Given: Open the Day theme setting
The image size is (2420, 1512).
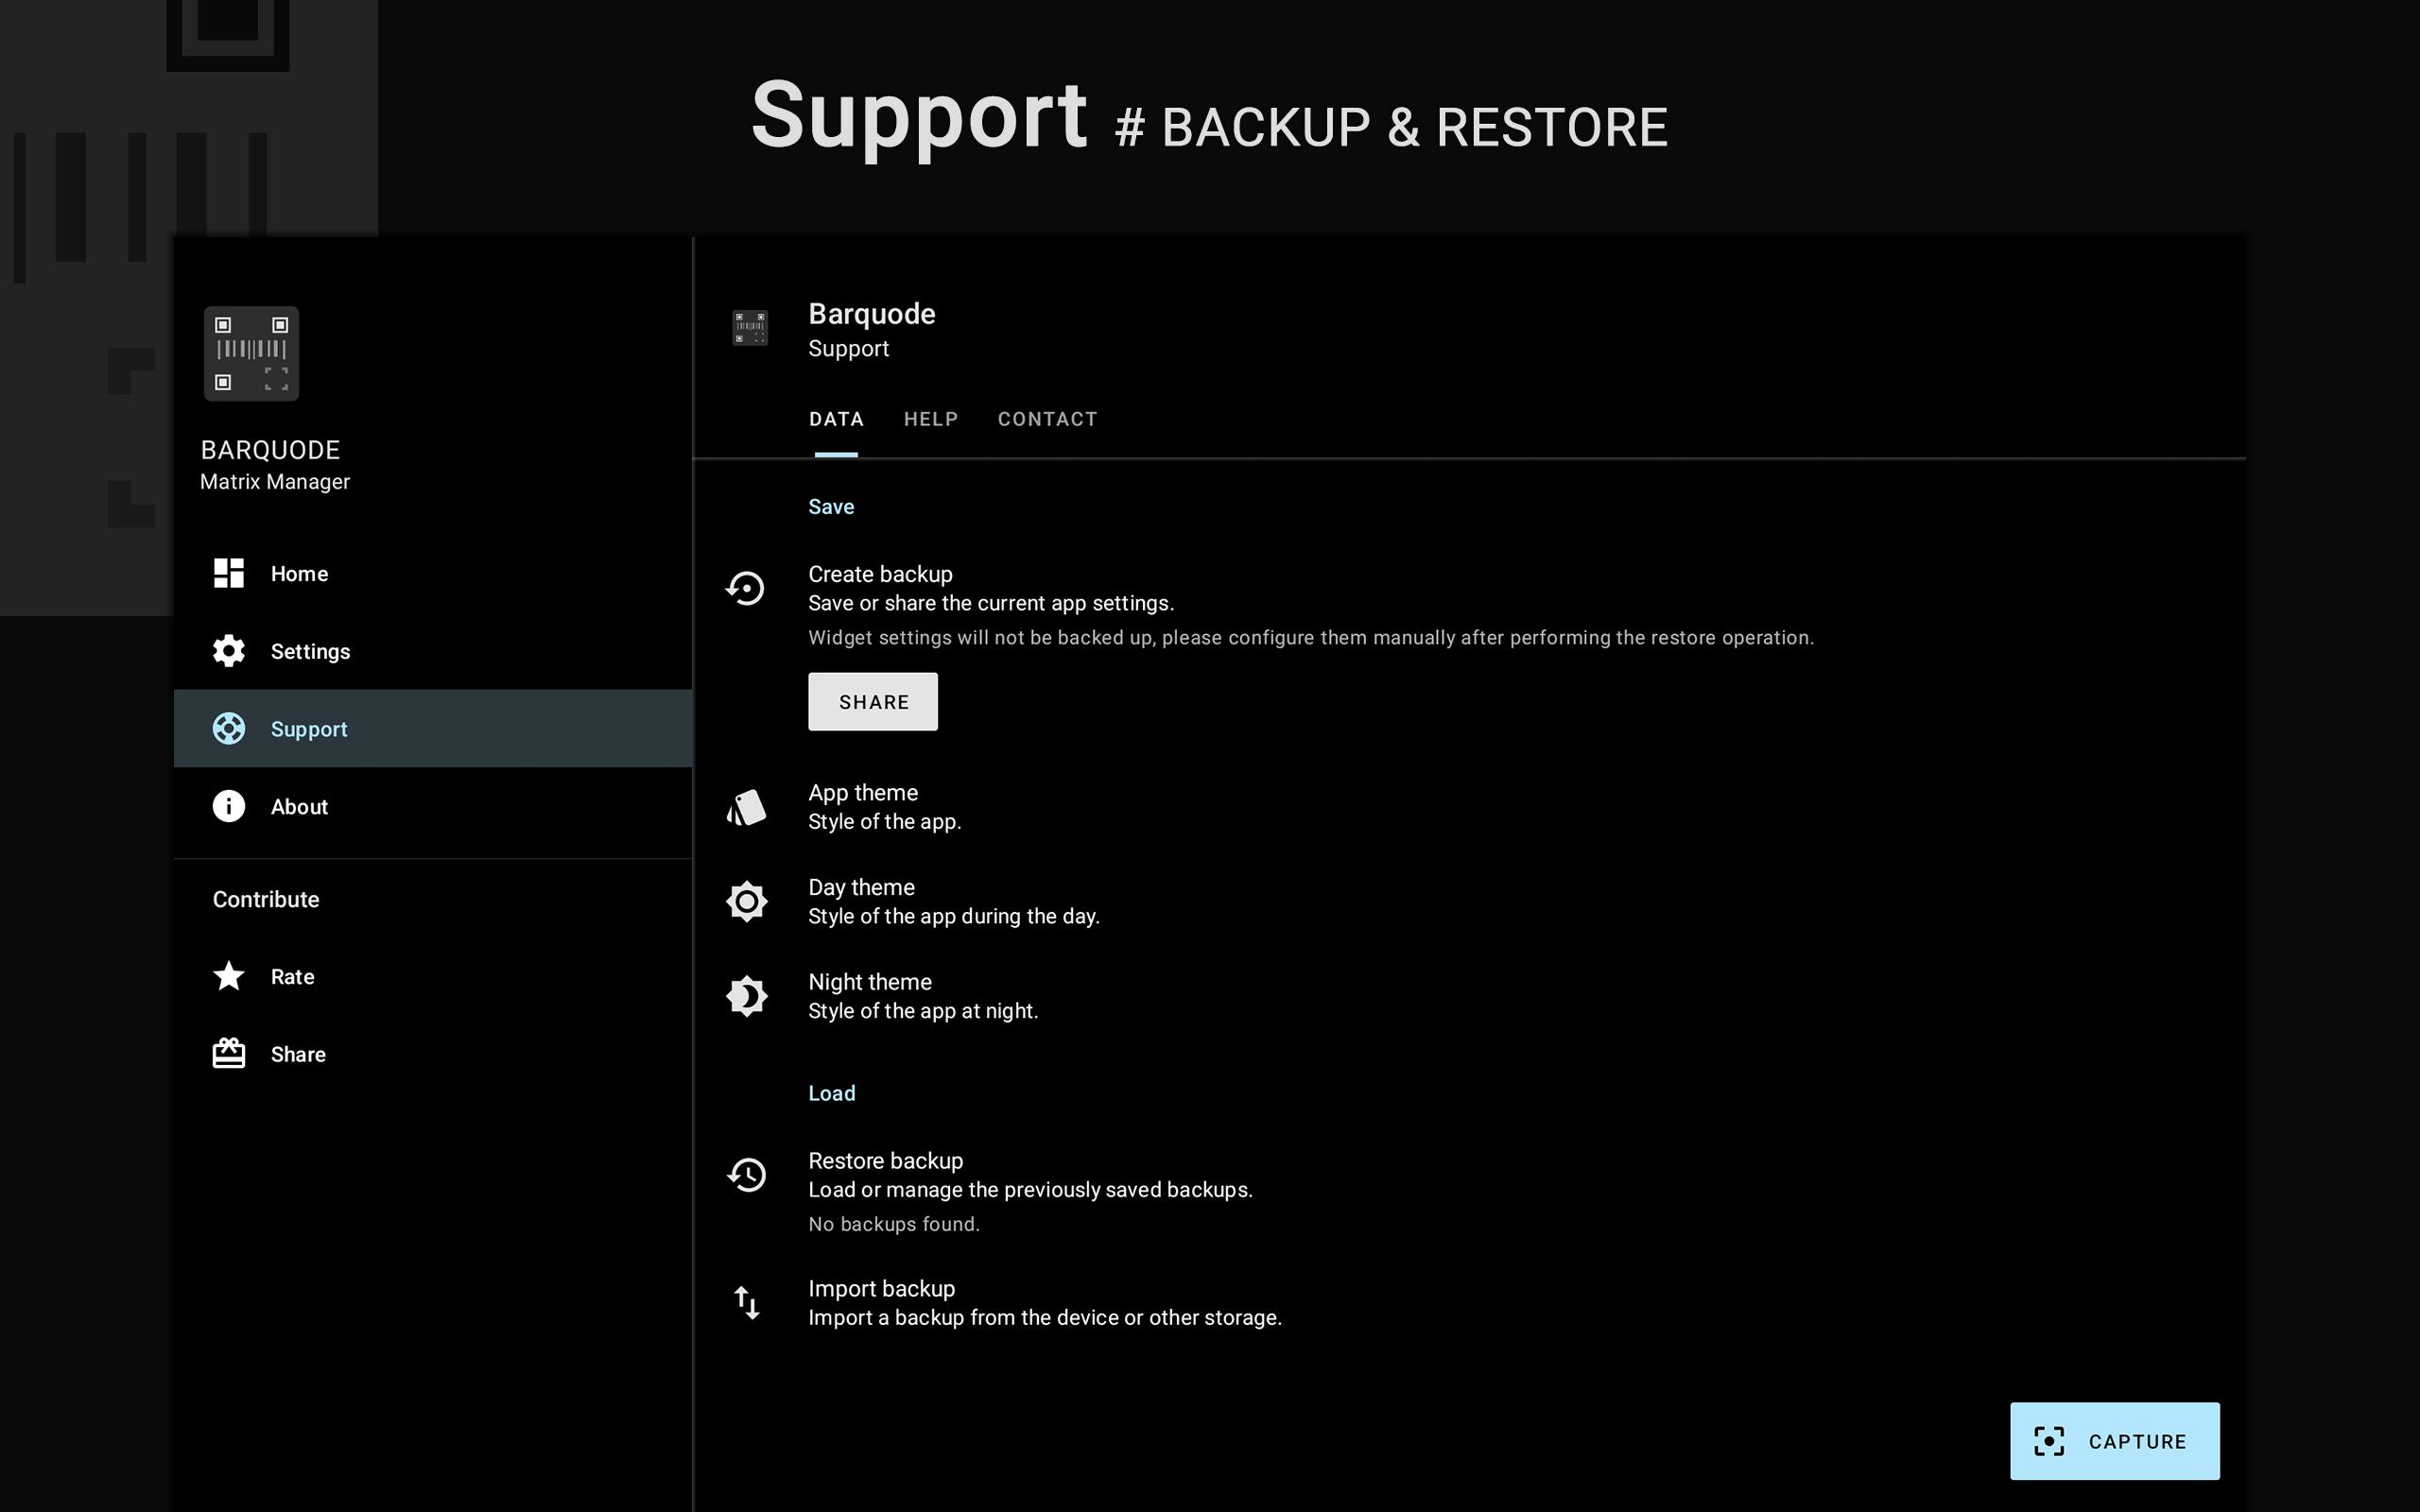Looking at the screenshot, I should click(x=1470, y=902).
